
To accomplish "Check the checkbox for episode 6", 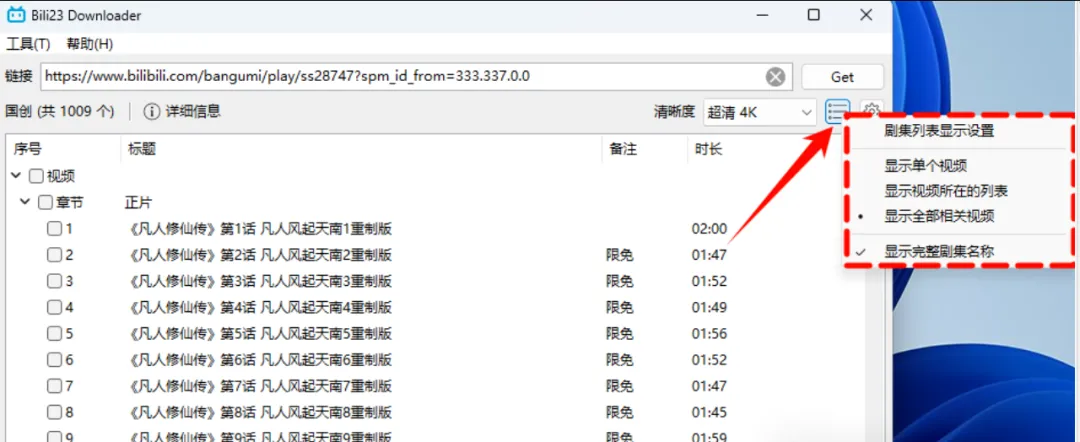I will pos(54,360).
